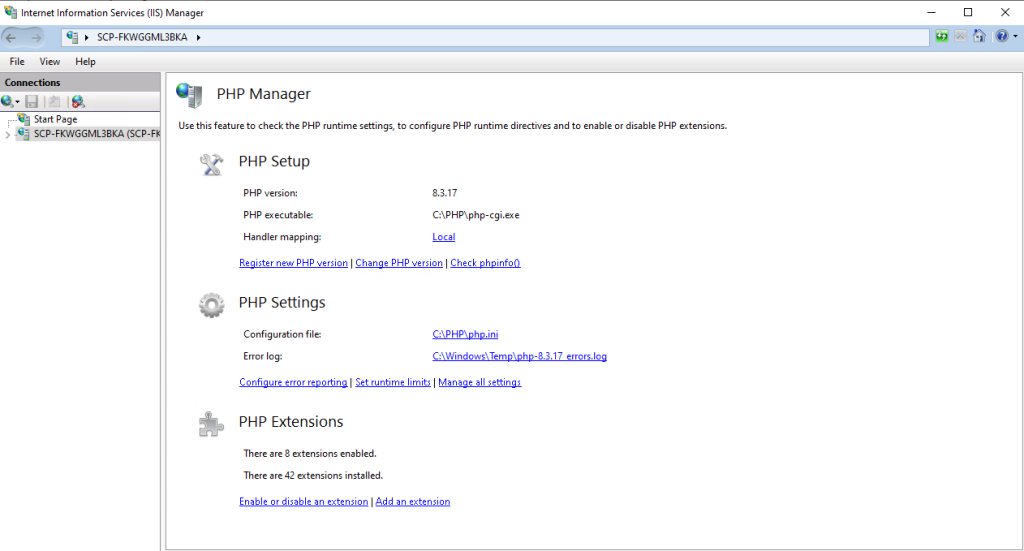
Task: Go forward with the navigation arrow
Action: [35, 37]
